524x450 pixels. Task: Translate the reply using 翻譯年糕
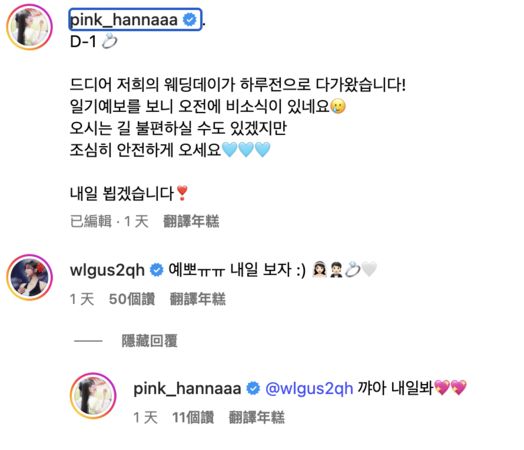point(256,417)
